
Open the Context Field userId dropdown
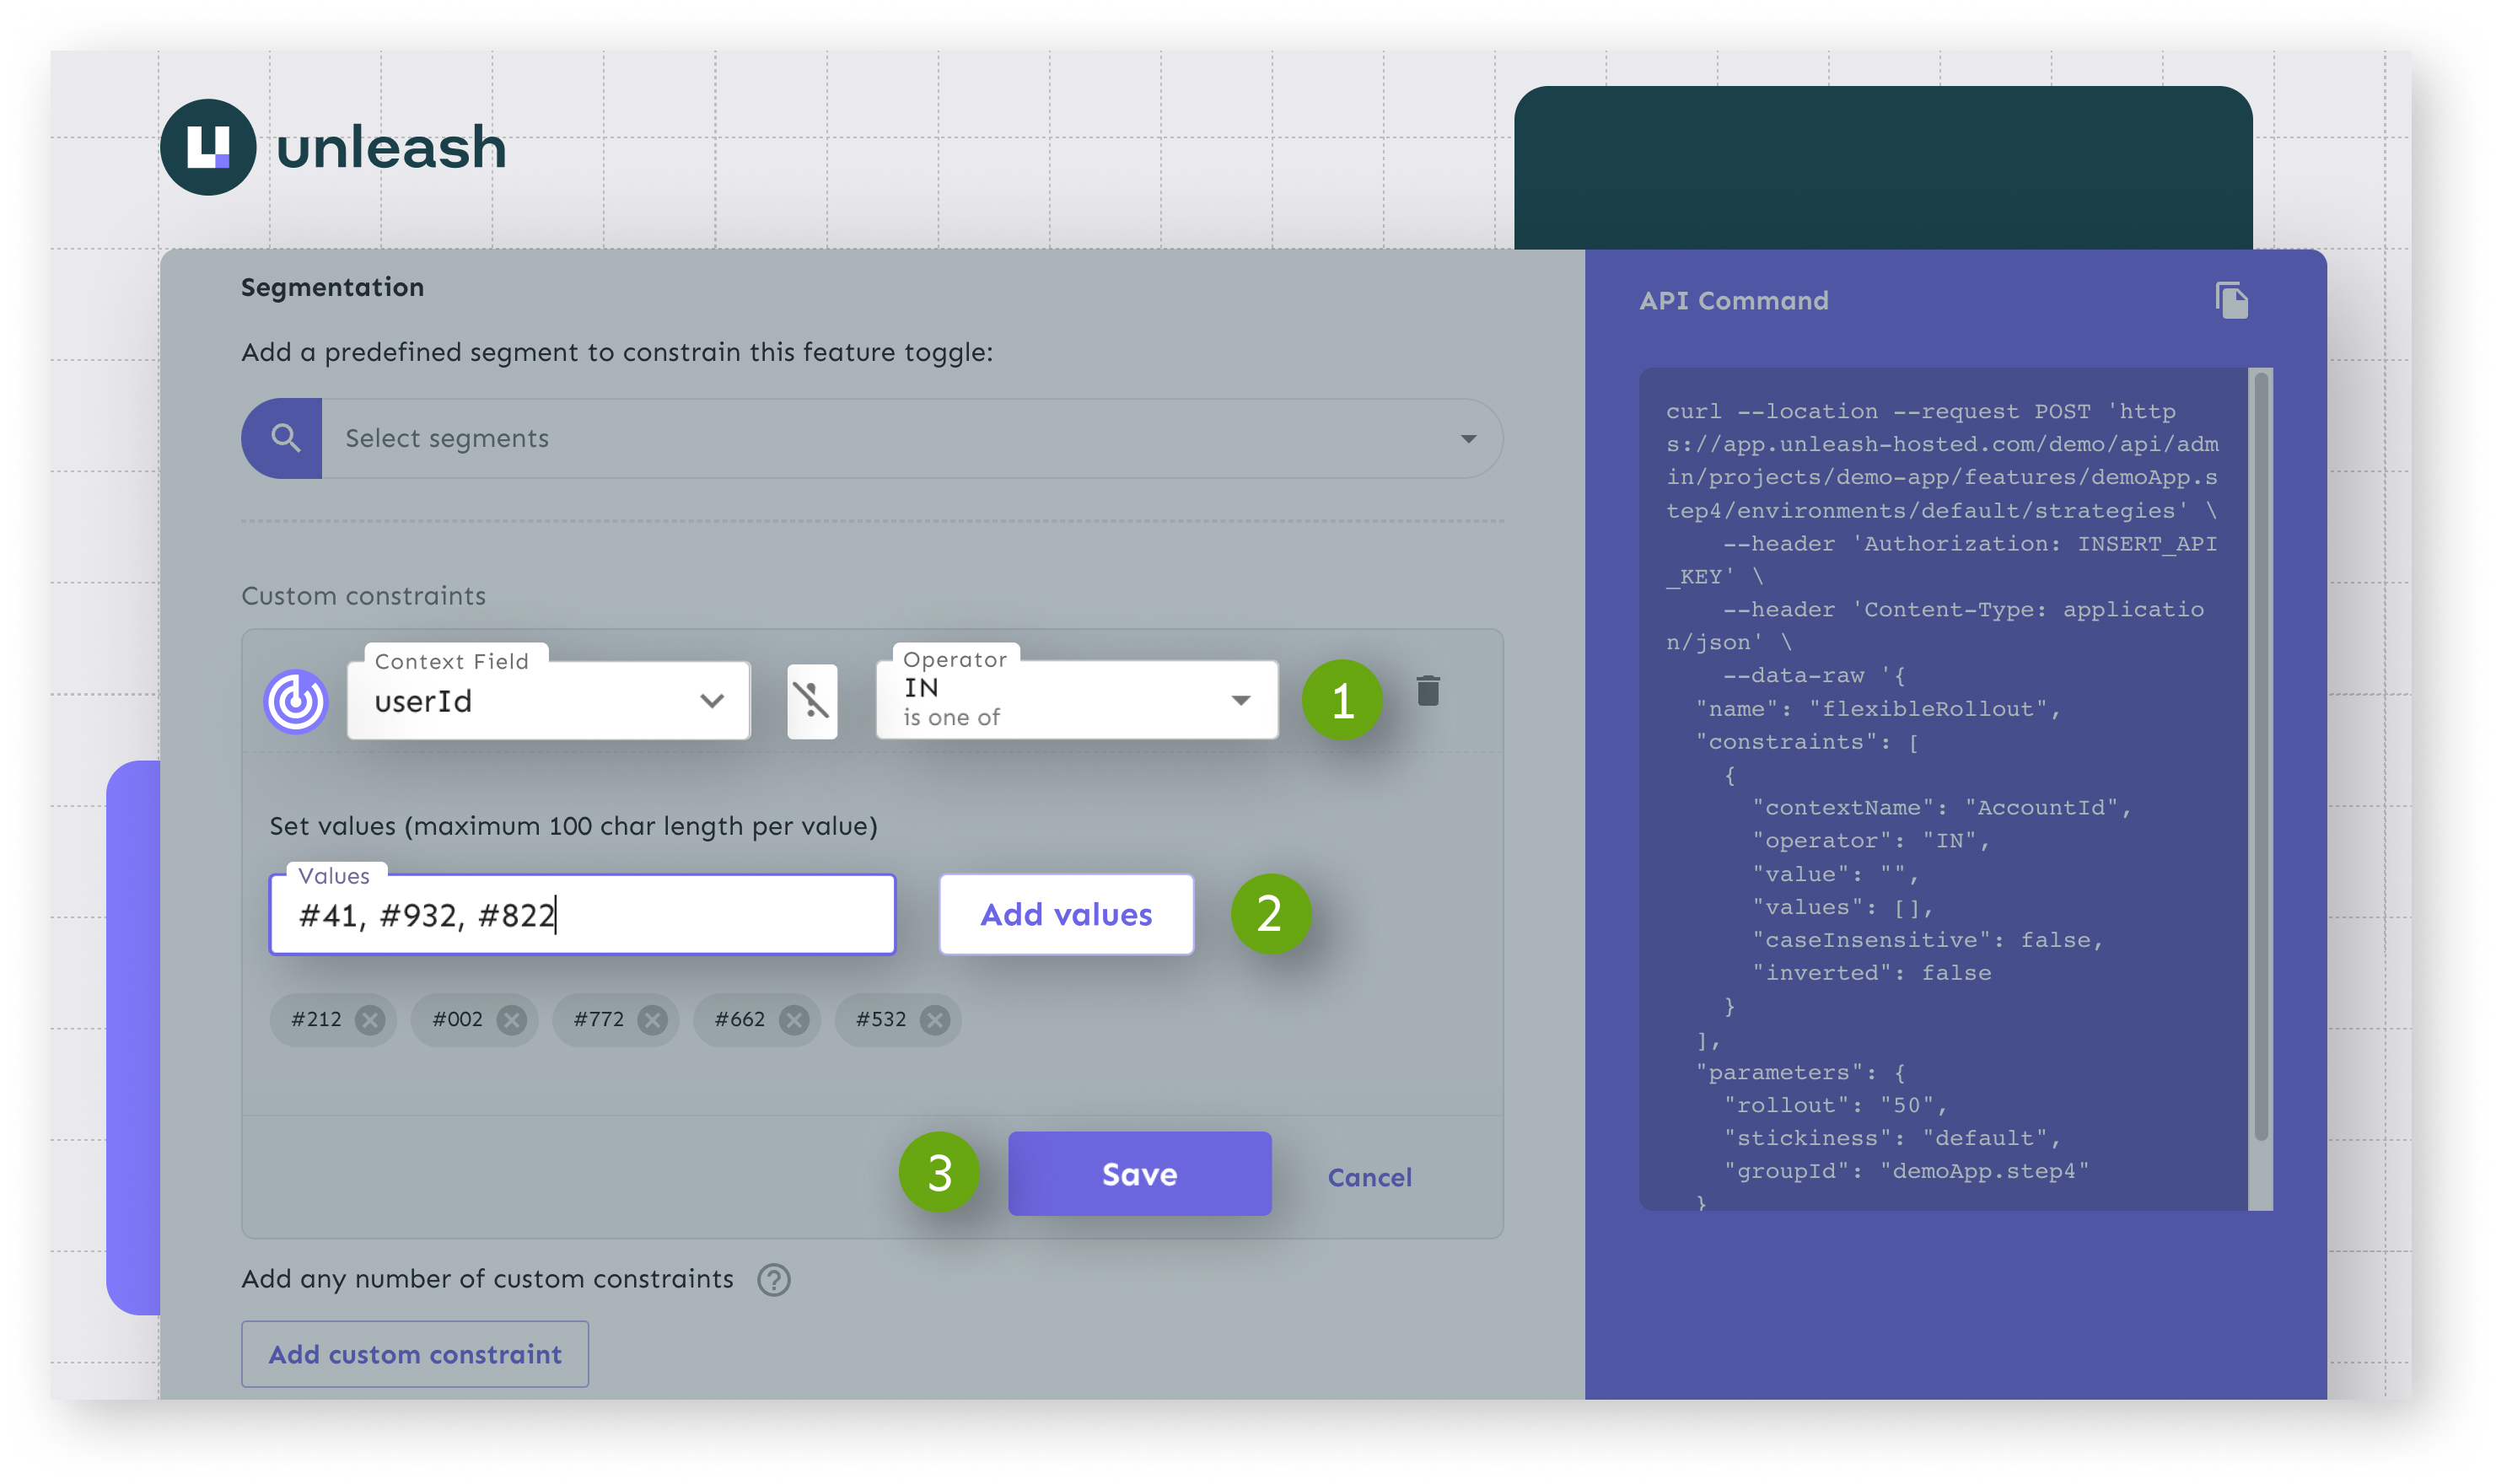(548, 701)
